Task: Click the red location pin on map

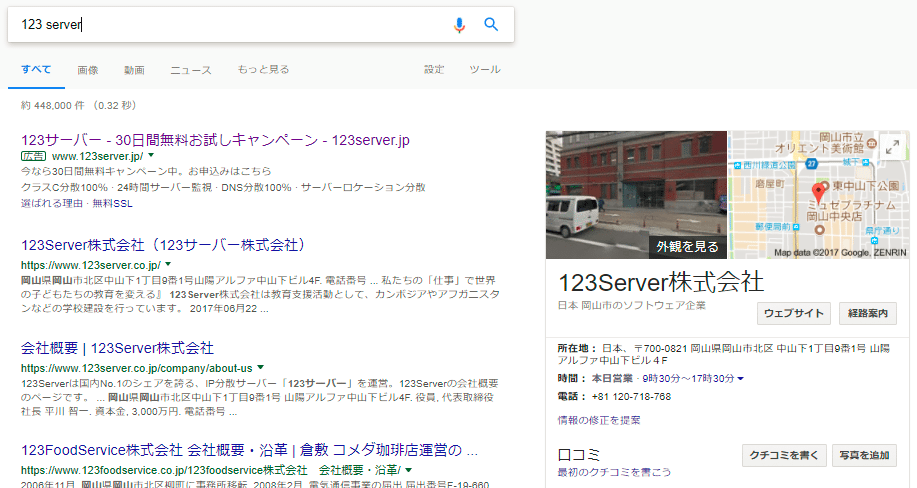Action: coord(817,191)
